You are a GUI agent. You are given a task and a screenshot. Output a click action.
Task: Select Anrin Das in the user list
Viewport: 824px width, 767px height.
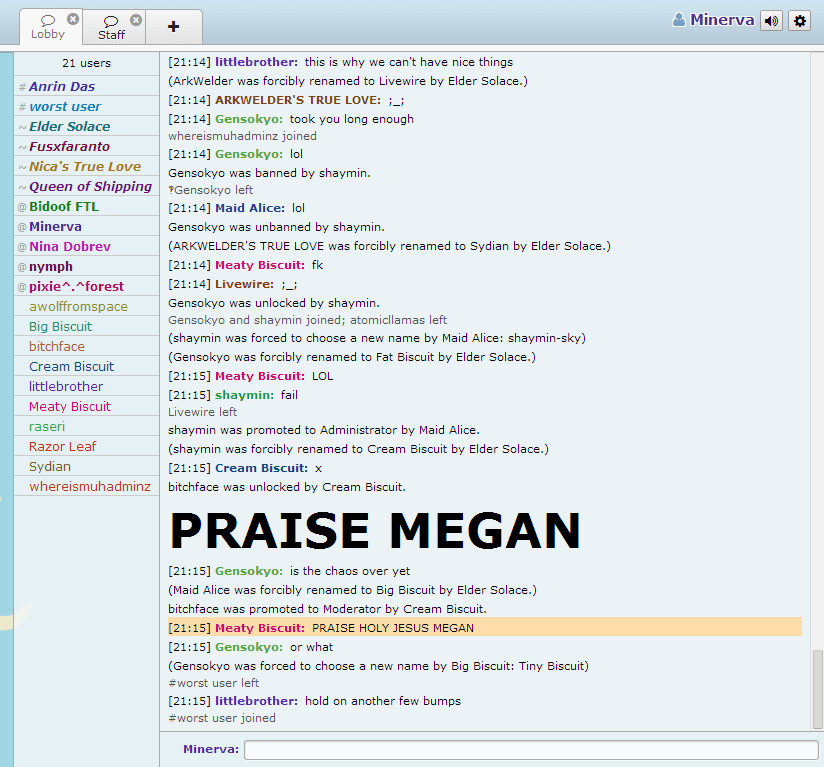click(x=87, y=86)
